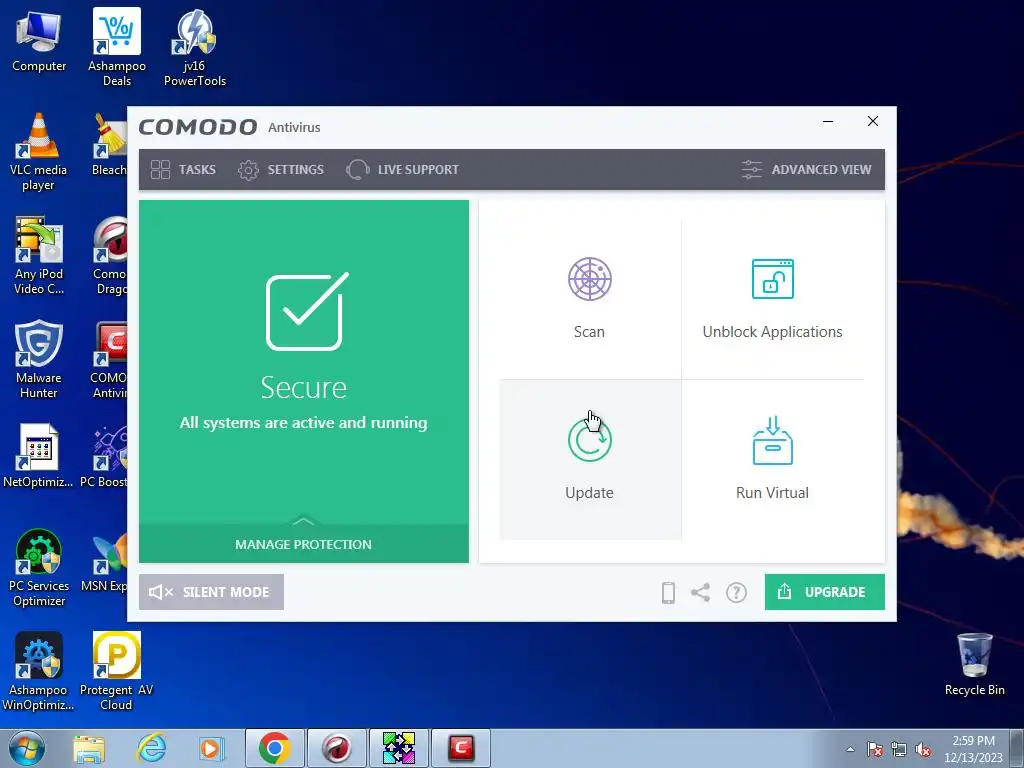Image resolution: width=1024 pixels, height=768 pixels.
Task: Click the muted volume tray icon
Action: click(923, 749)
